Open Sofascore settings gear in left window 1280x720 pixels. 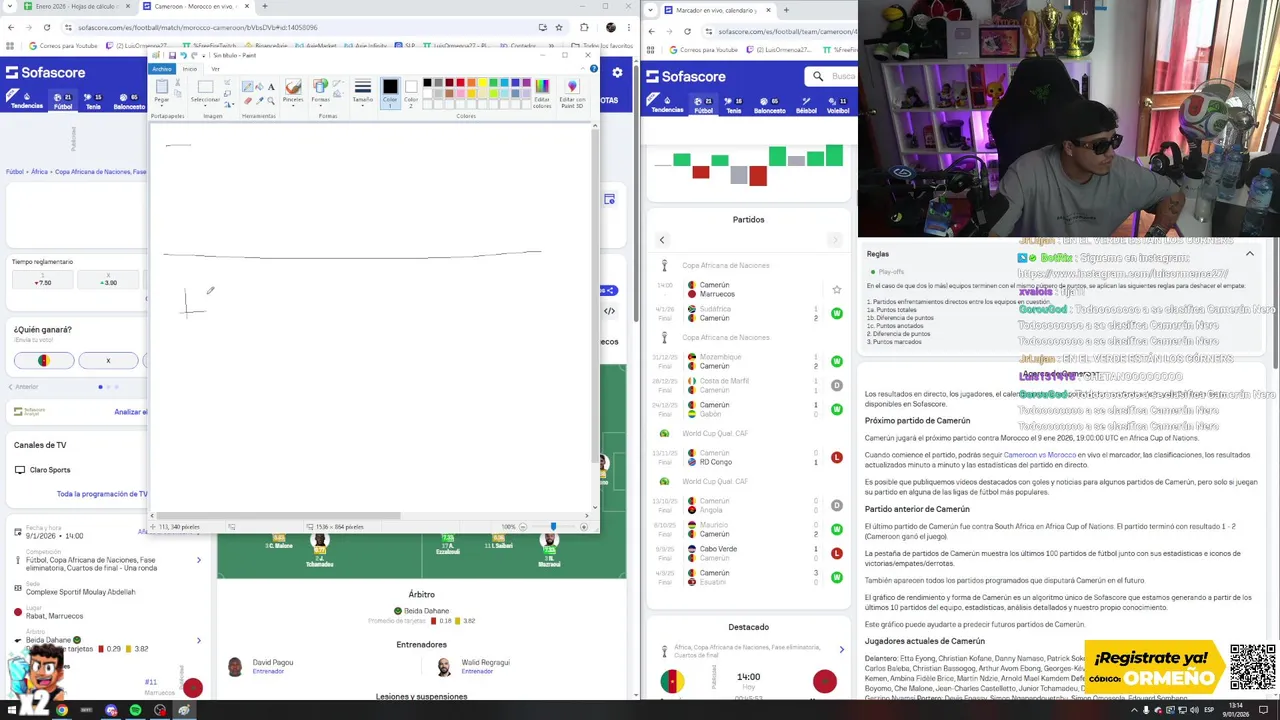tap(617, 72)
